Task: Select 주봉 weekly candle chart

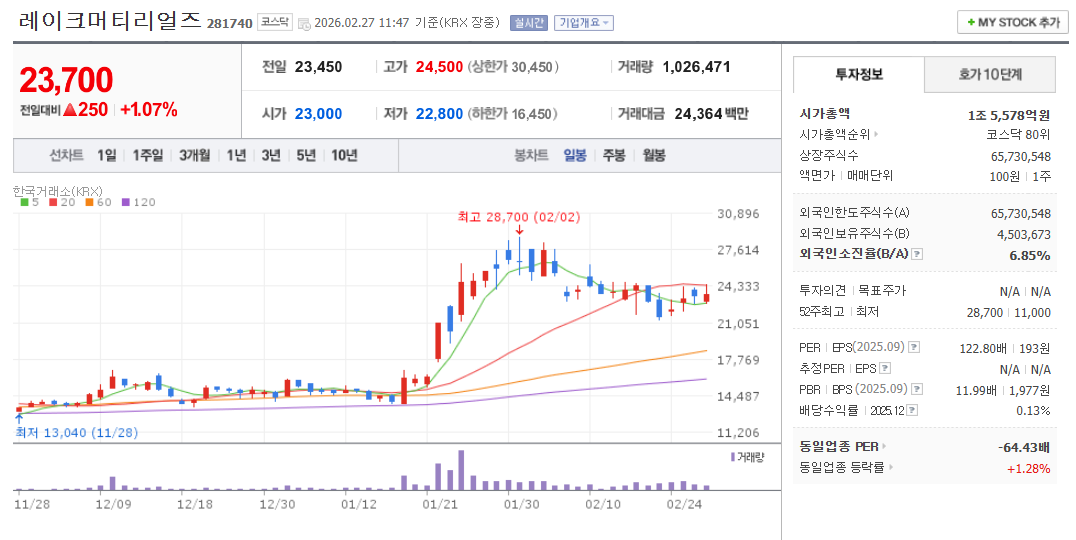Action: tap(614, 156)
